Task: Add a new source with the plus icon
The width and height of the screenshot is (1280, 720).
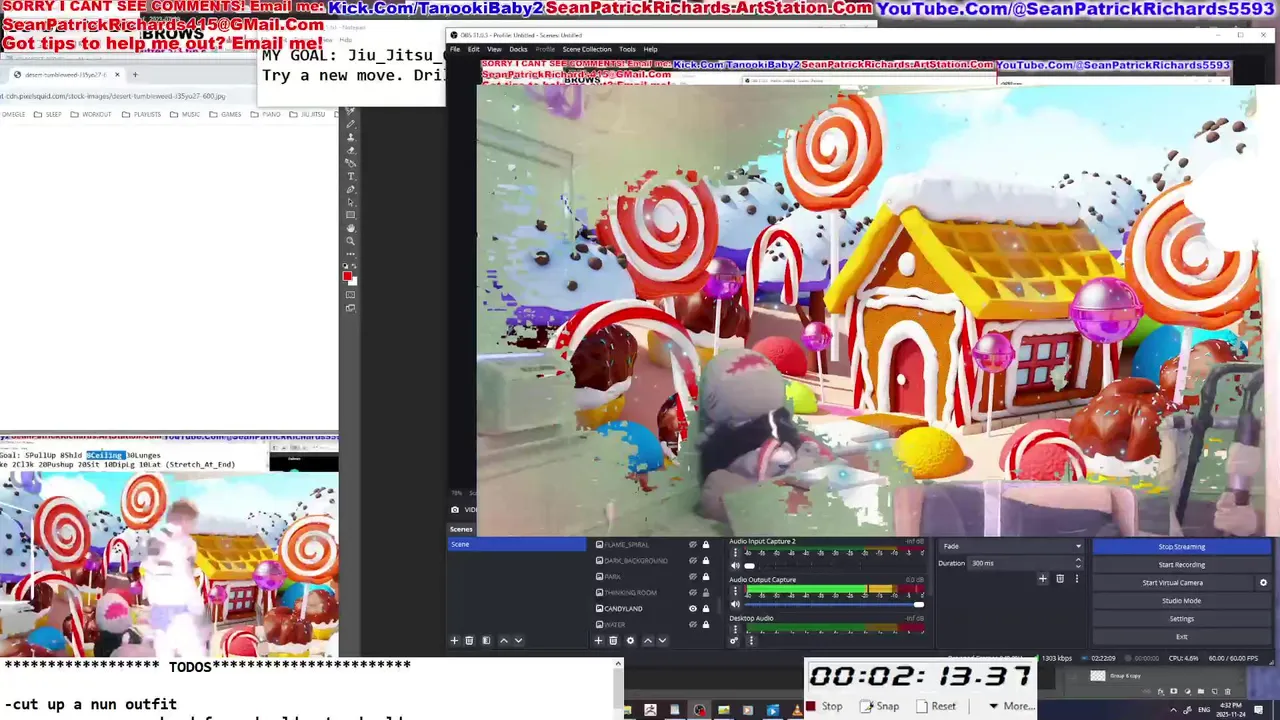Action: 598,641
